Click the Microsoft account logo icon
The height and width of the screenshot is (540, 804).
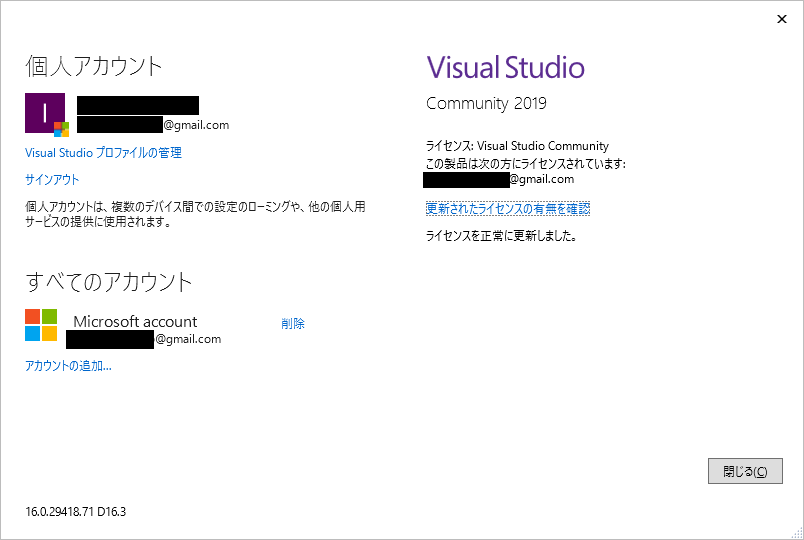coord(41,325)
